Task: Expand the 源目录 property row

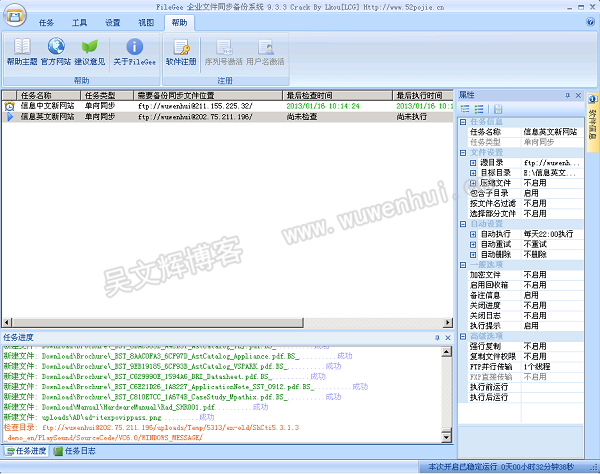Action: pos(473,161)
